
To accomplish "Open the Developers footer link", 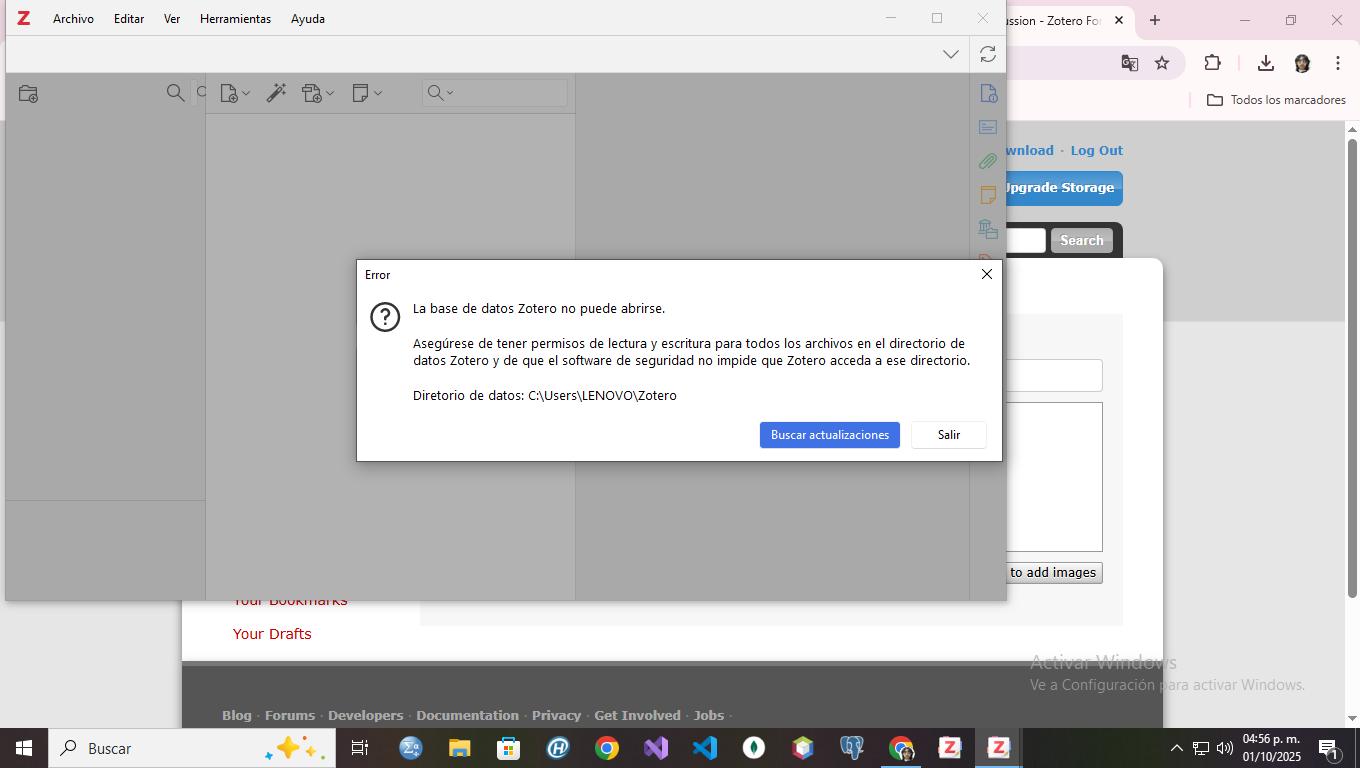I will coord(366,715).
